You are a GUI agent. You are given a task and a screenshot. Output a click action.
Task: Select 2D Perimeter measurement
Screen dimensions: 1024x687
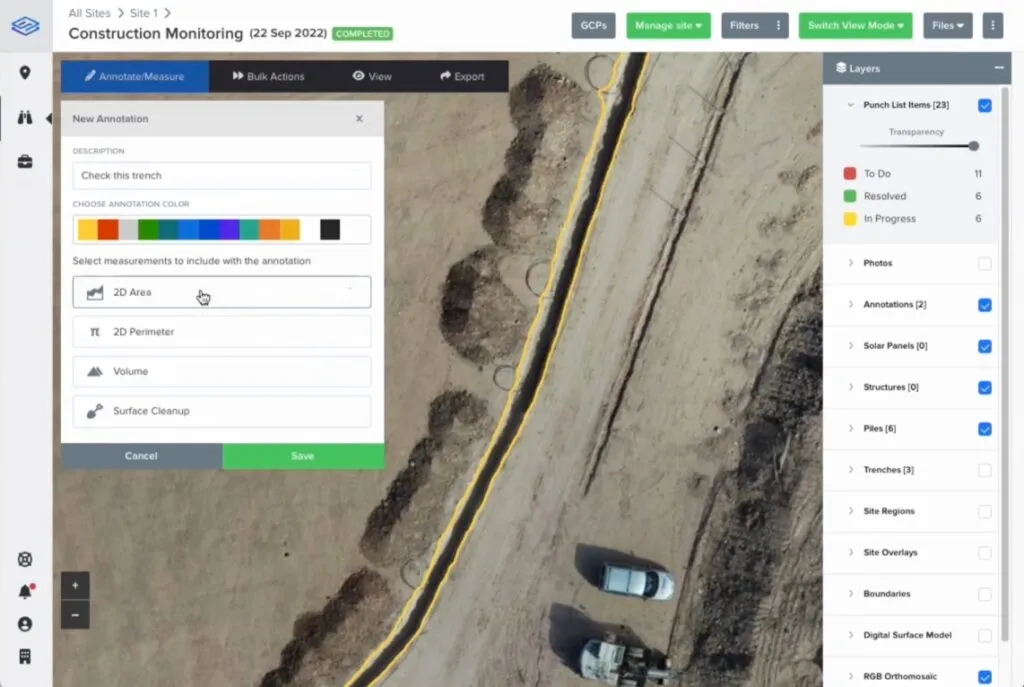(222, 332)
